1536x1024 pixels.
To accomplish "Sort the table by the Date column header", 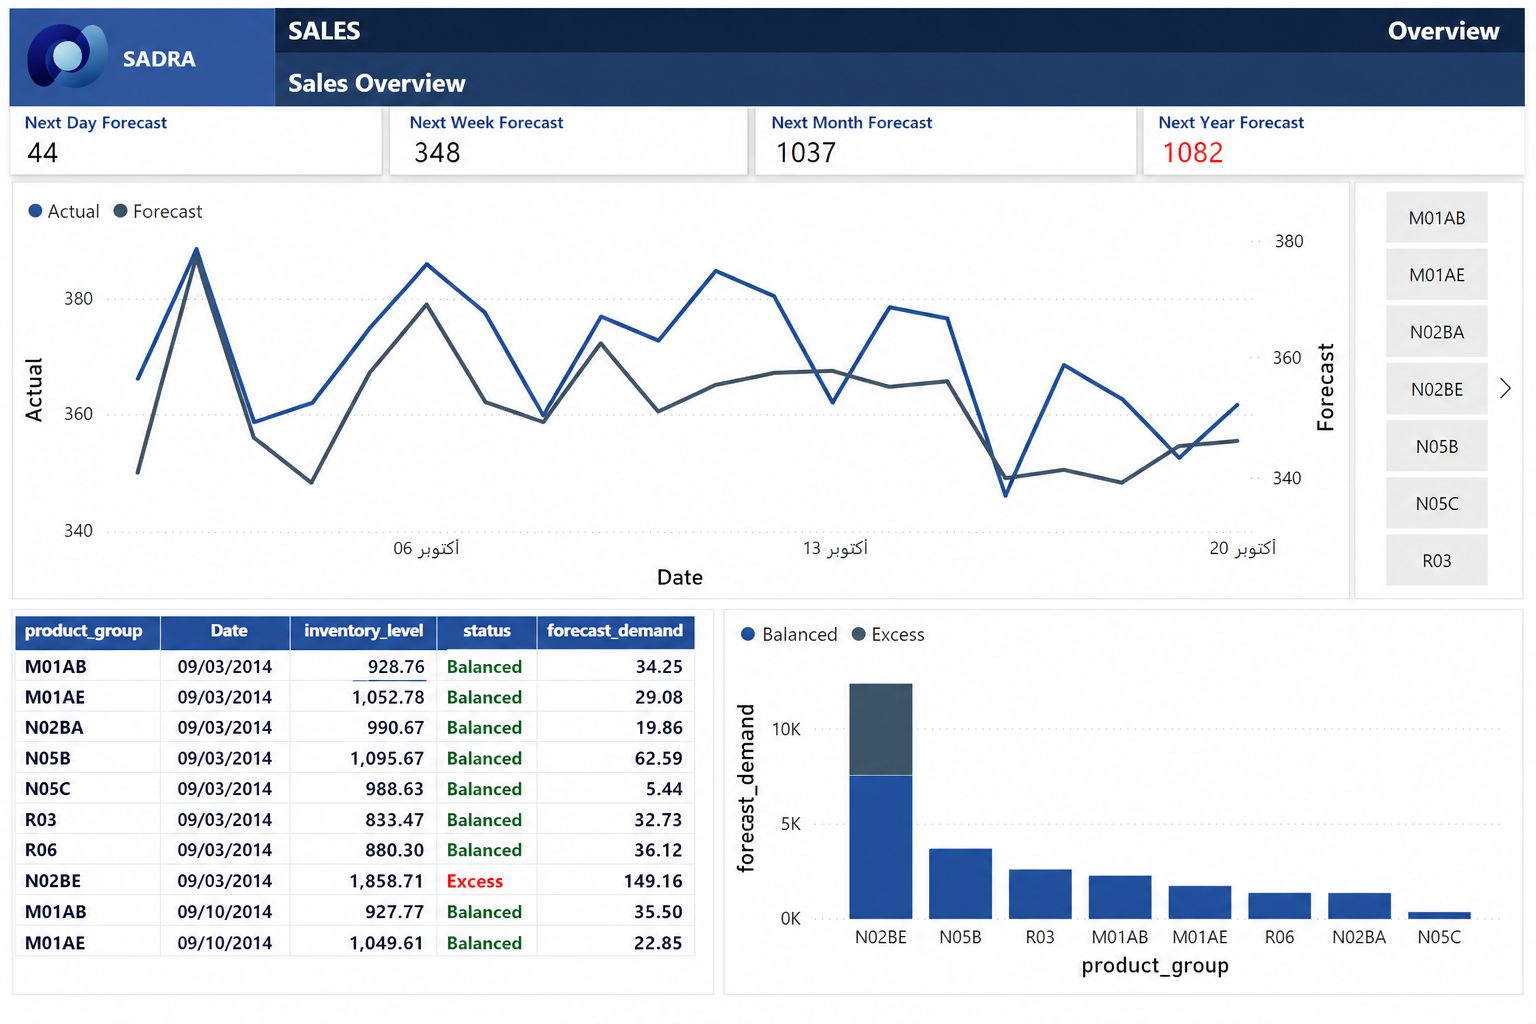I will (228, 631).
